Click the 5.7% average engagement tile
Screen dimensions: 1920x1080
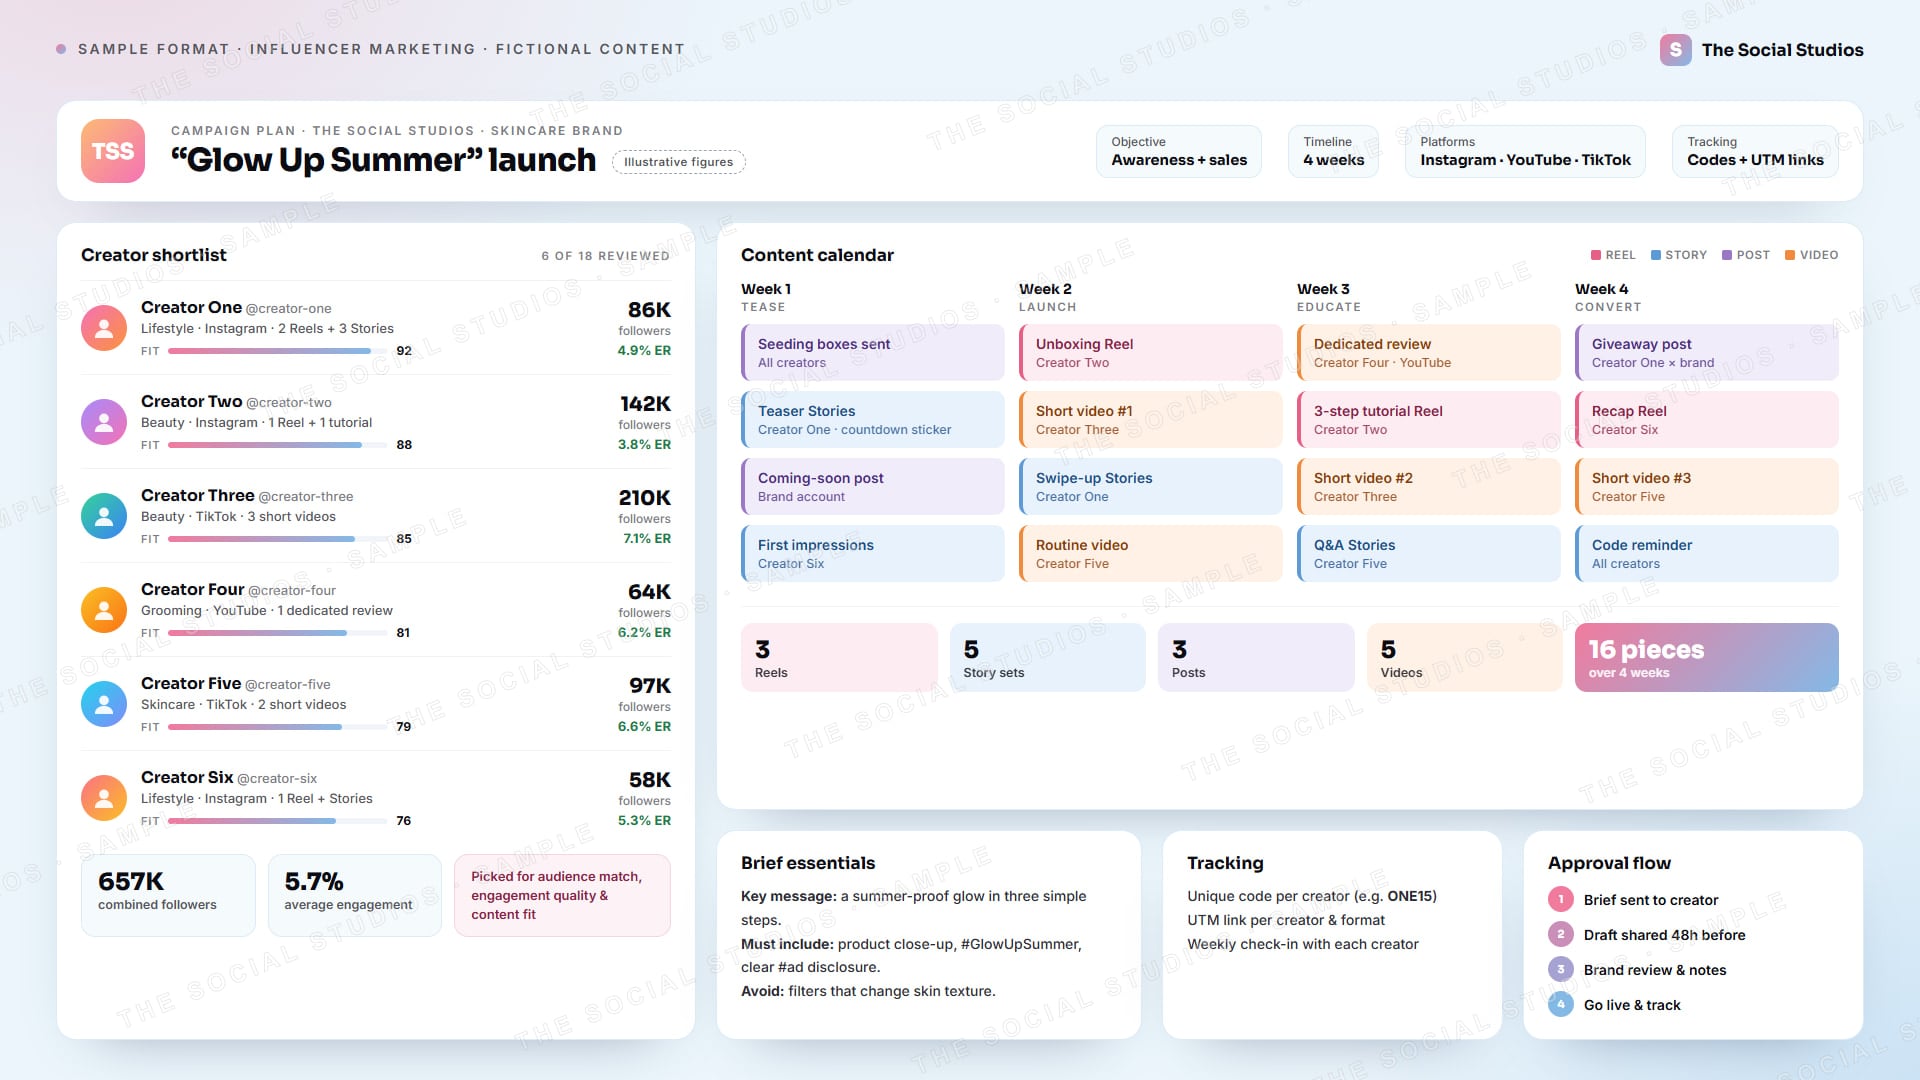[355, 896]
